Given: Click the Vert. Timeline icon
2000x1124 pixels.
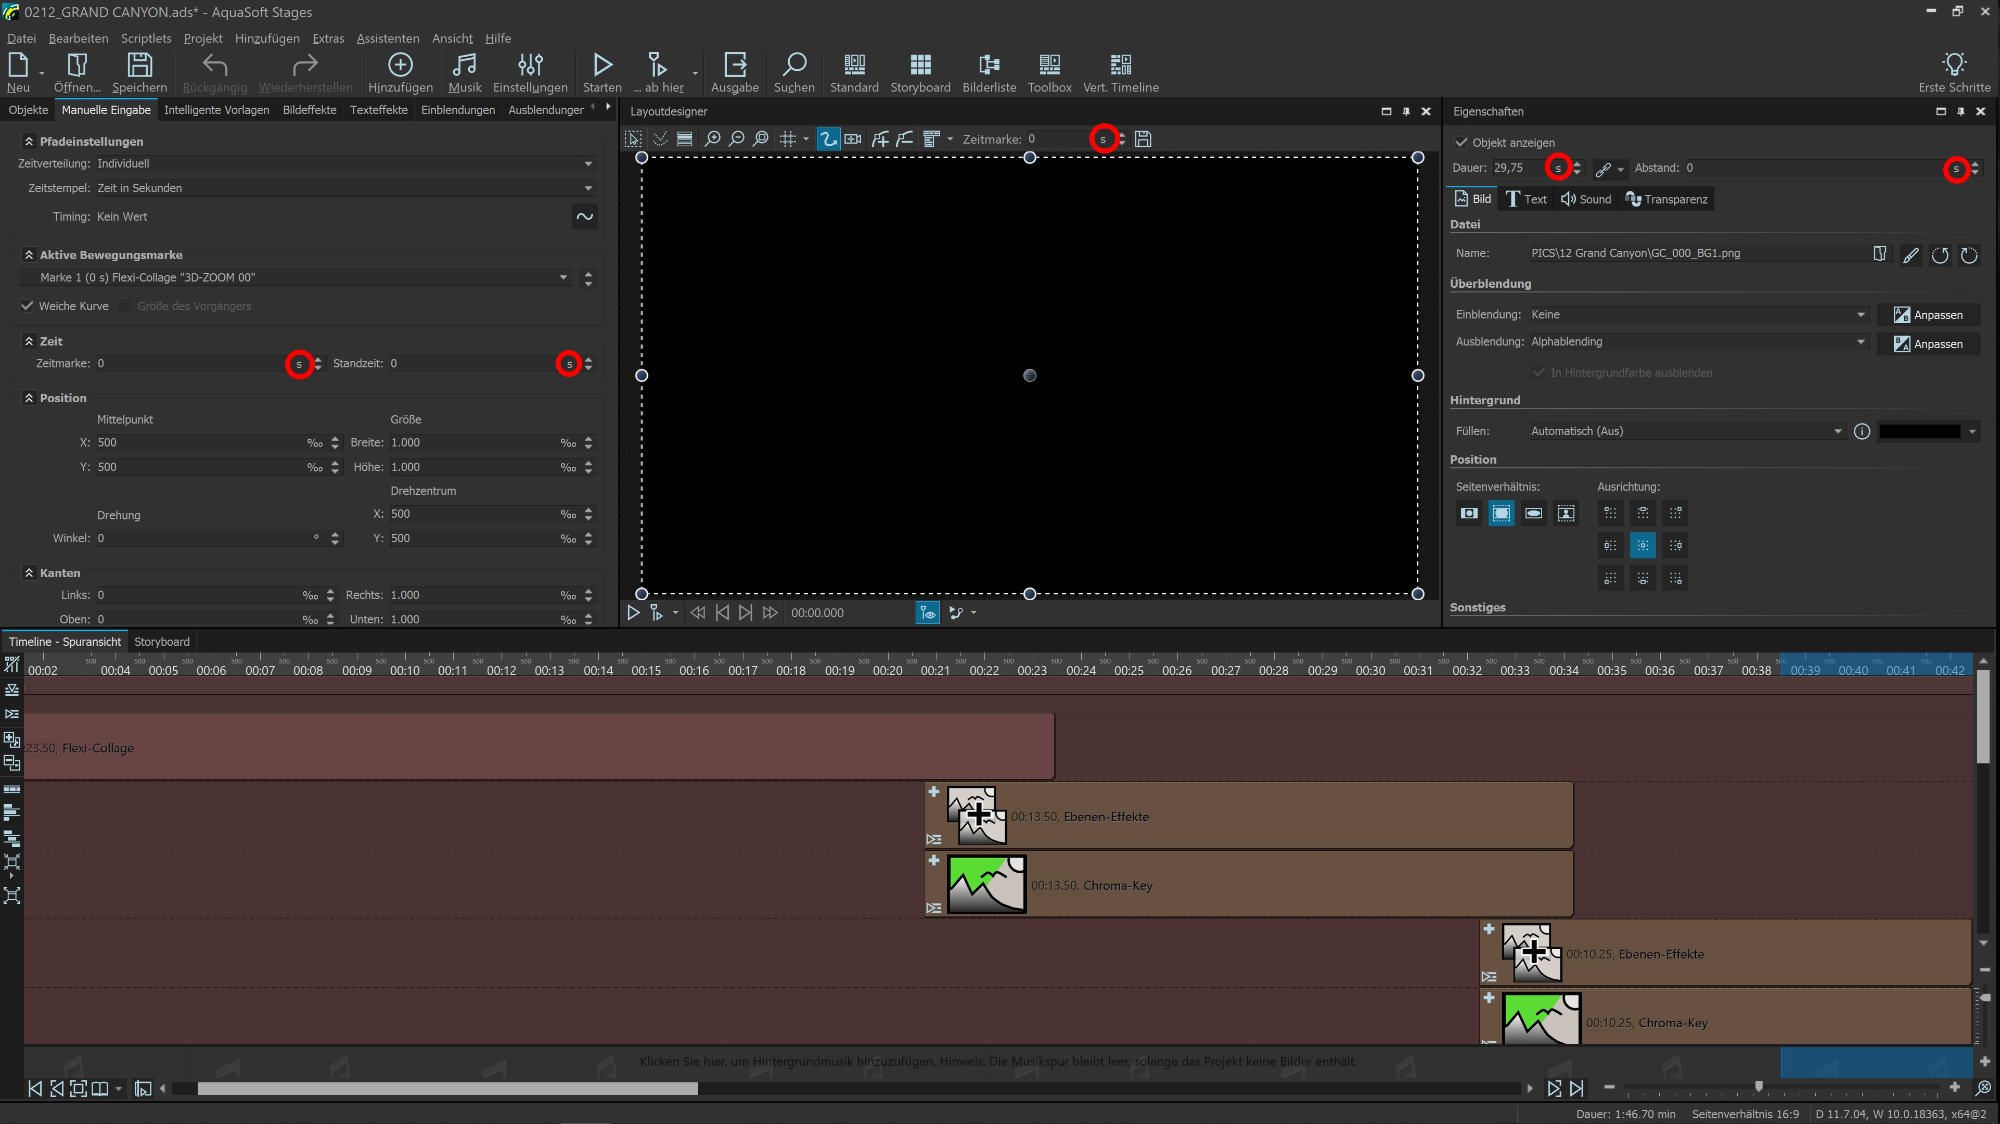Looking at the screenshot, I should pos(1120,66).
